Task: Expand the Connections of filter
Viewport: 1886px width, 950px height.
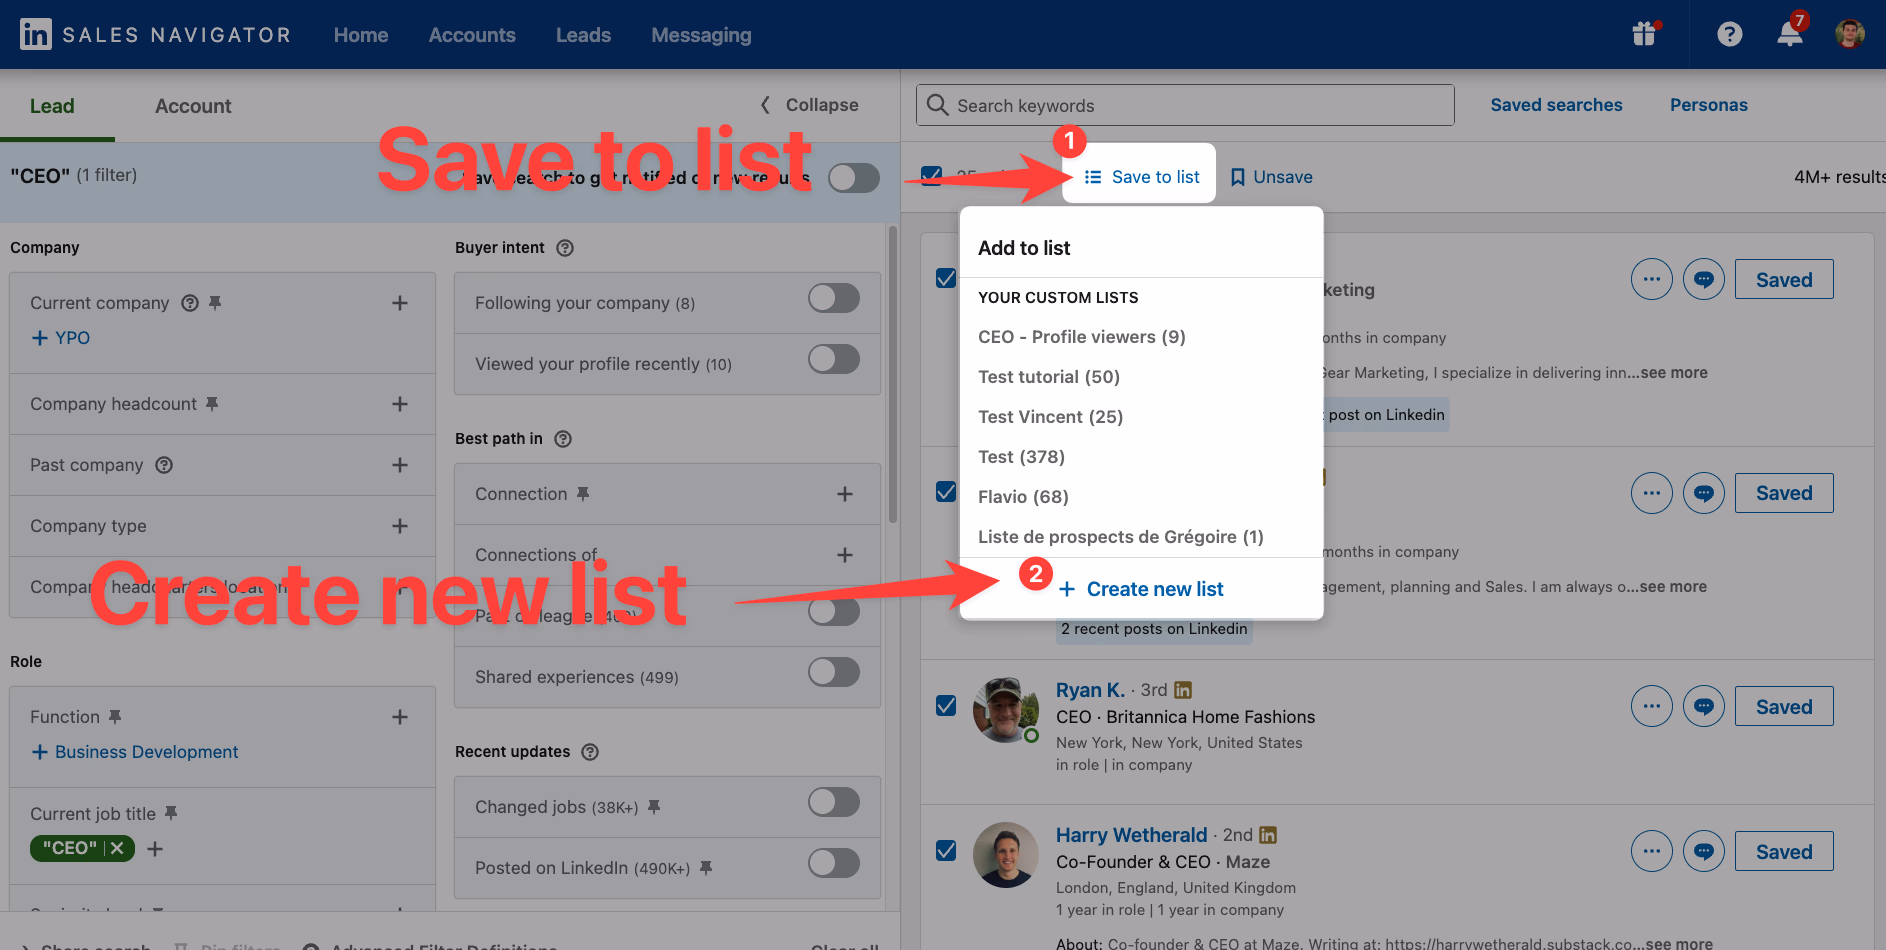Action: point(845,555)
